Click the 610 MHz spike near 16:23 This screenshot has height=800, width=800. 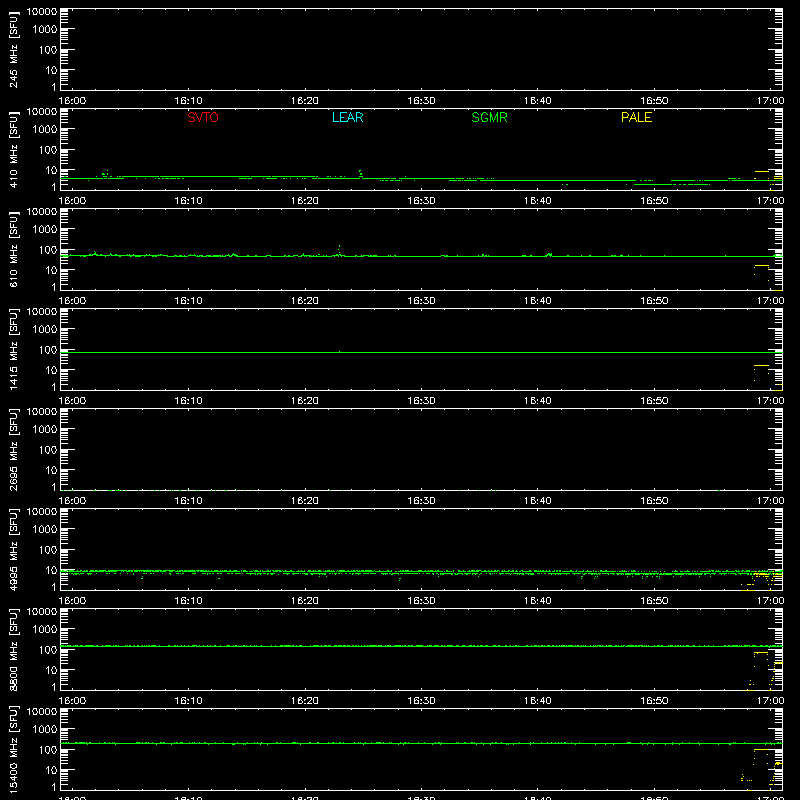click(x=339, y=251)
